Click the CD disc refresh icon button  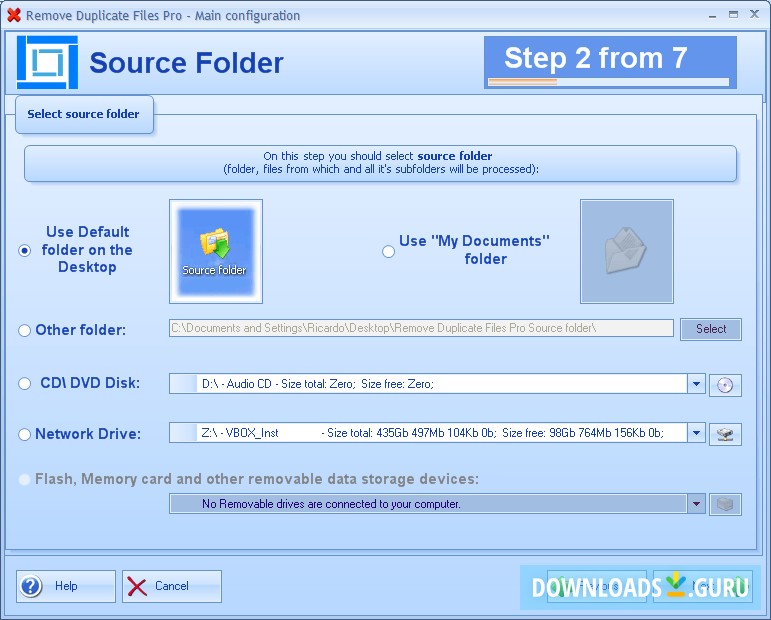coord(725,385)
